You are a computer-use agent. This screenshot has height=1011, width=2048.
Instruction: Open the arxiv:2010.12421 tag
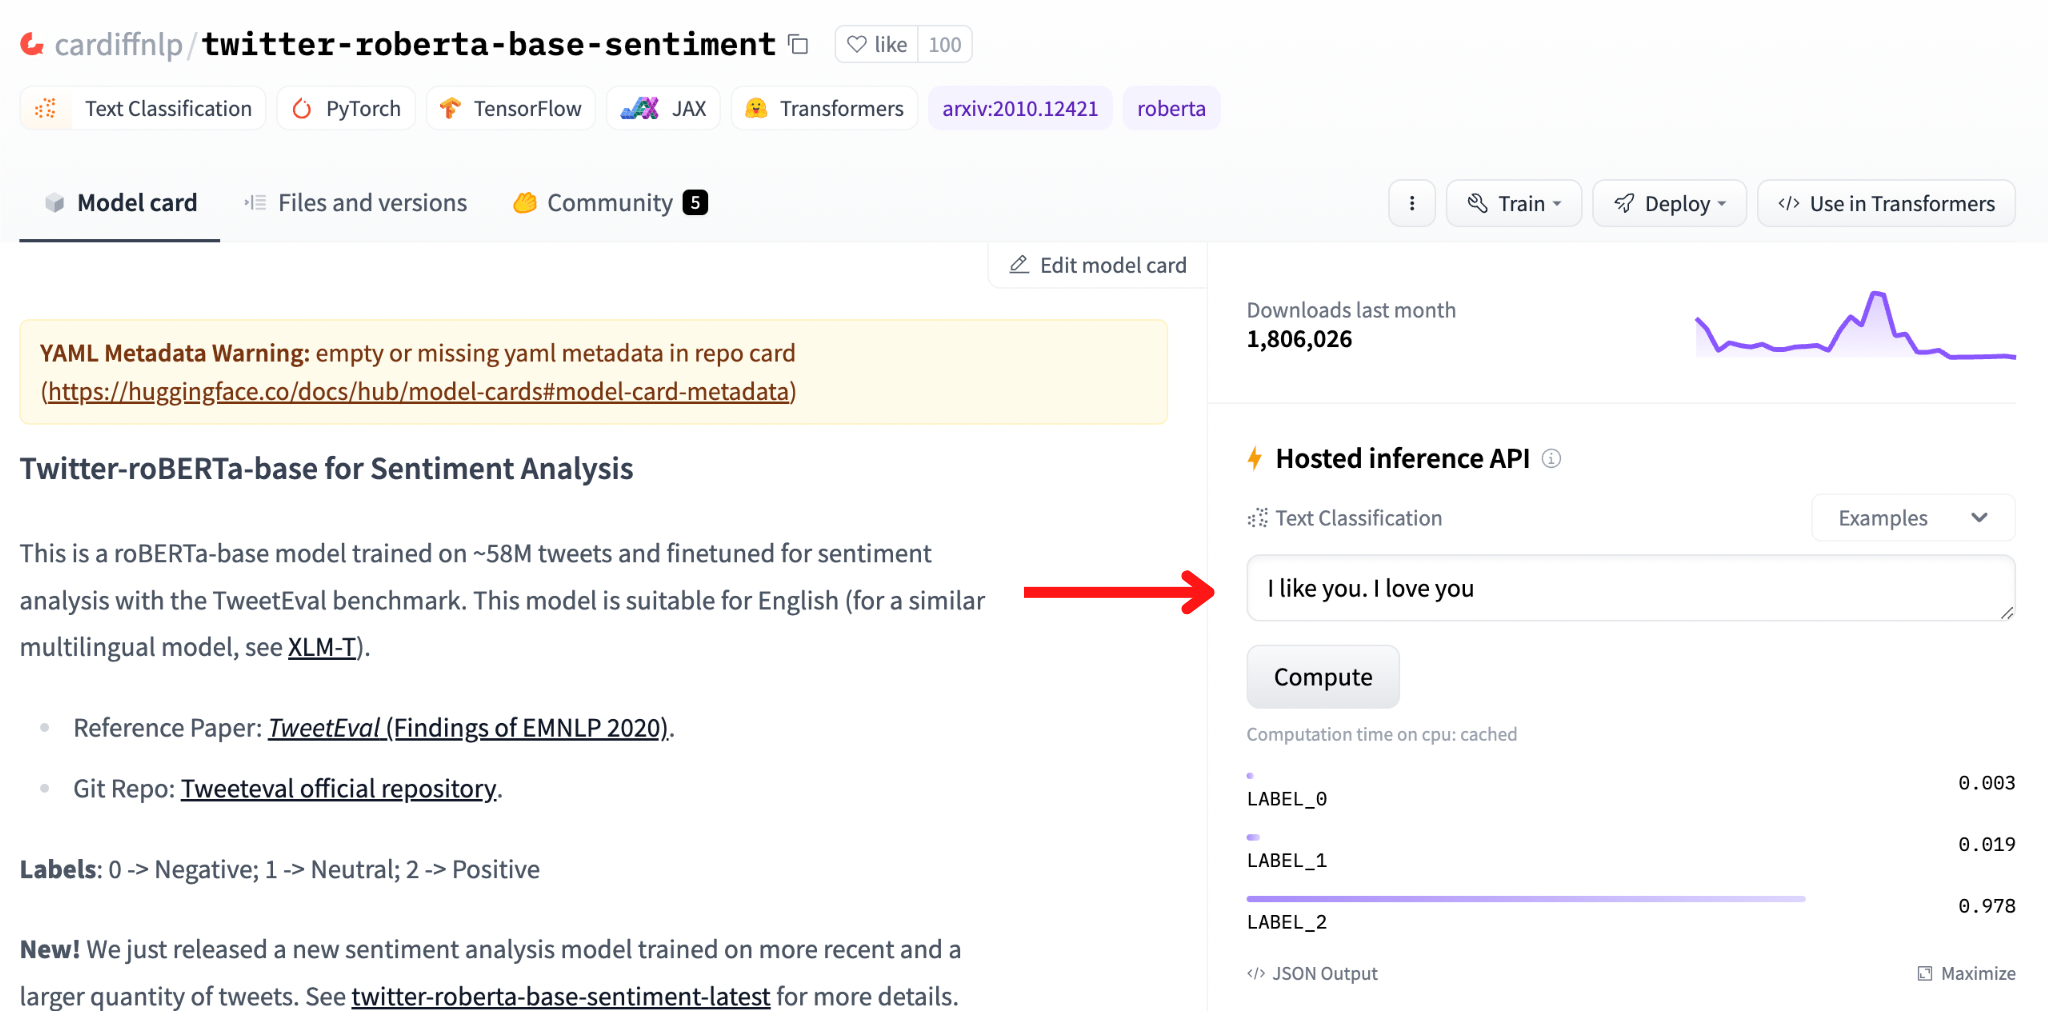point(1020,108)
